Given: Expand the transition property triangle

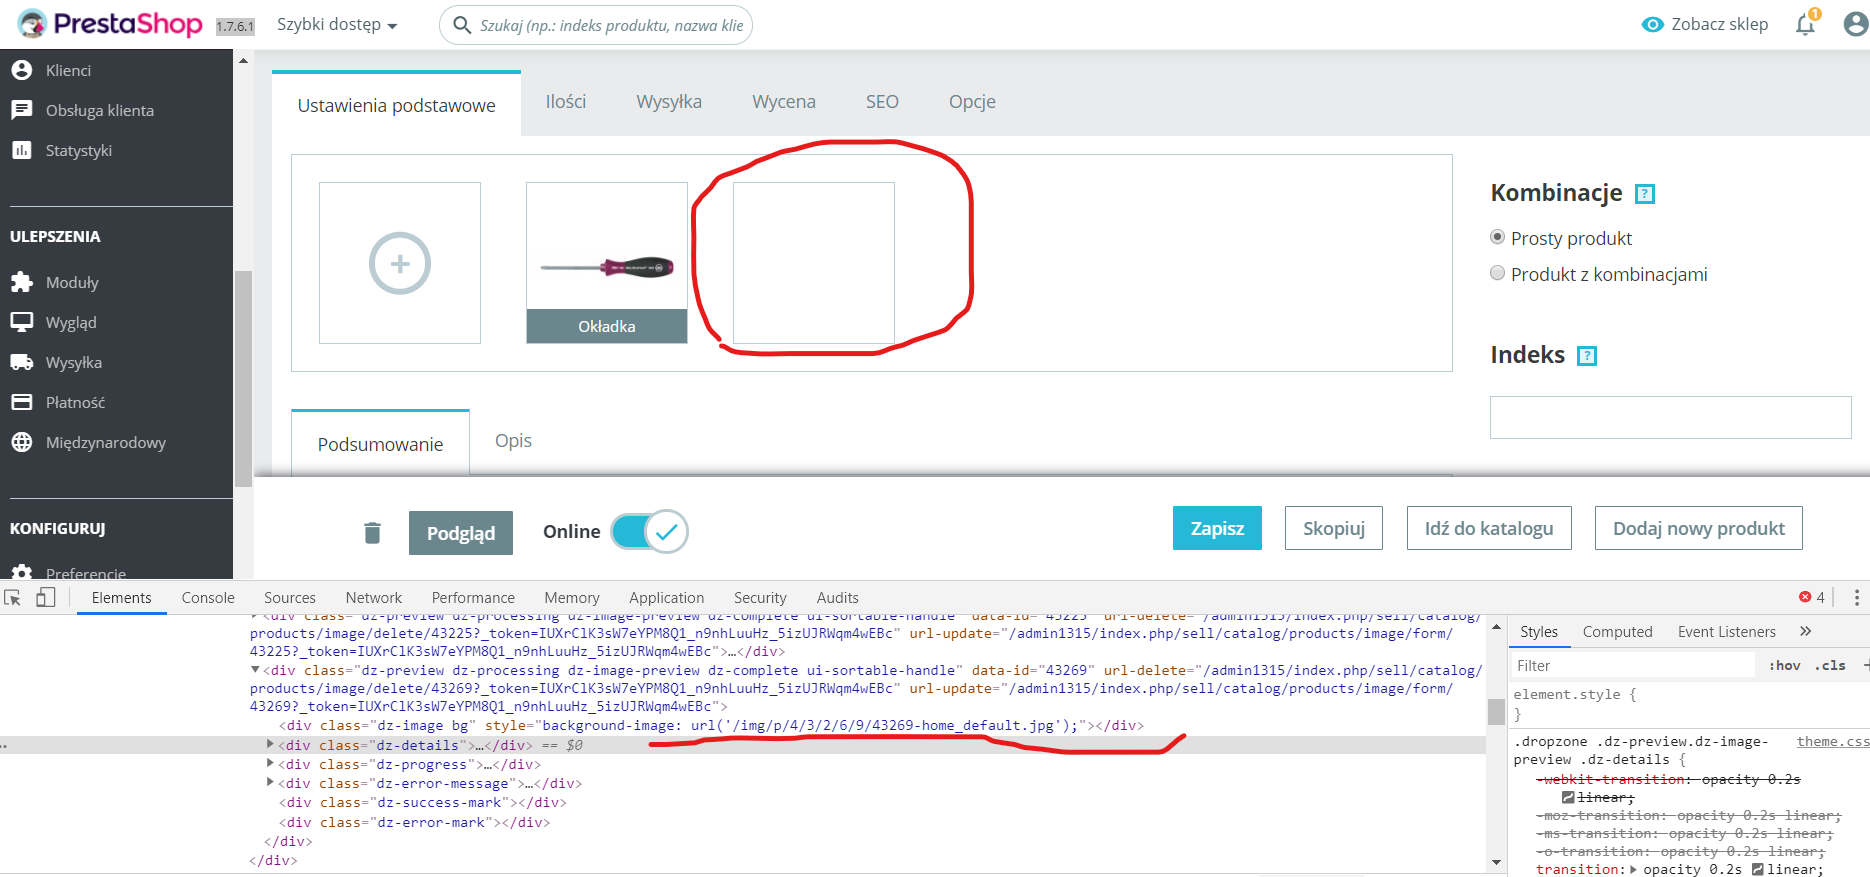Looking at the screenshot, I should [1634, 869].
